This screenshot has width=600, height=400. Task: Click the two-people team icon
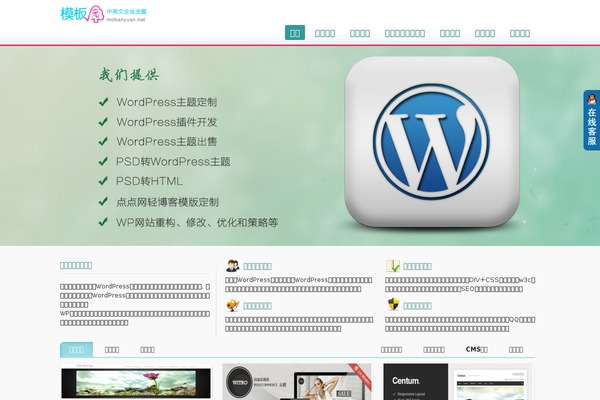(x=232, y=265)
